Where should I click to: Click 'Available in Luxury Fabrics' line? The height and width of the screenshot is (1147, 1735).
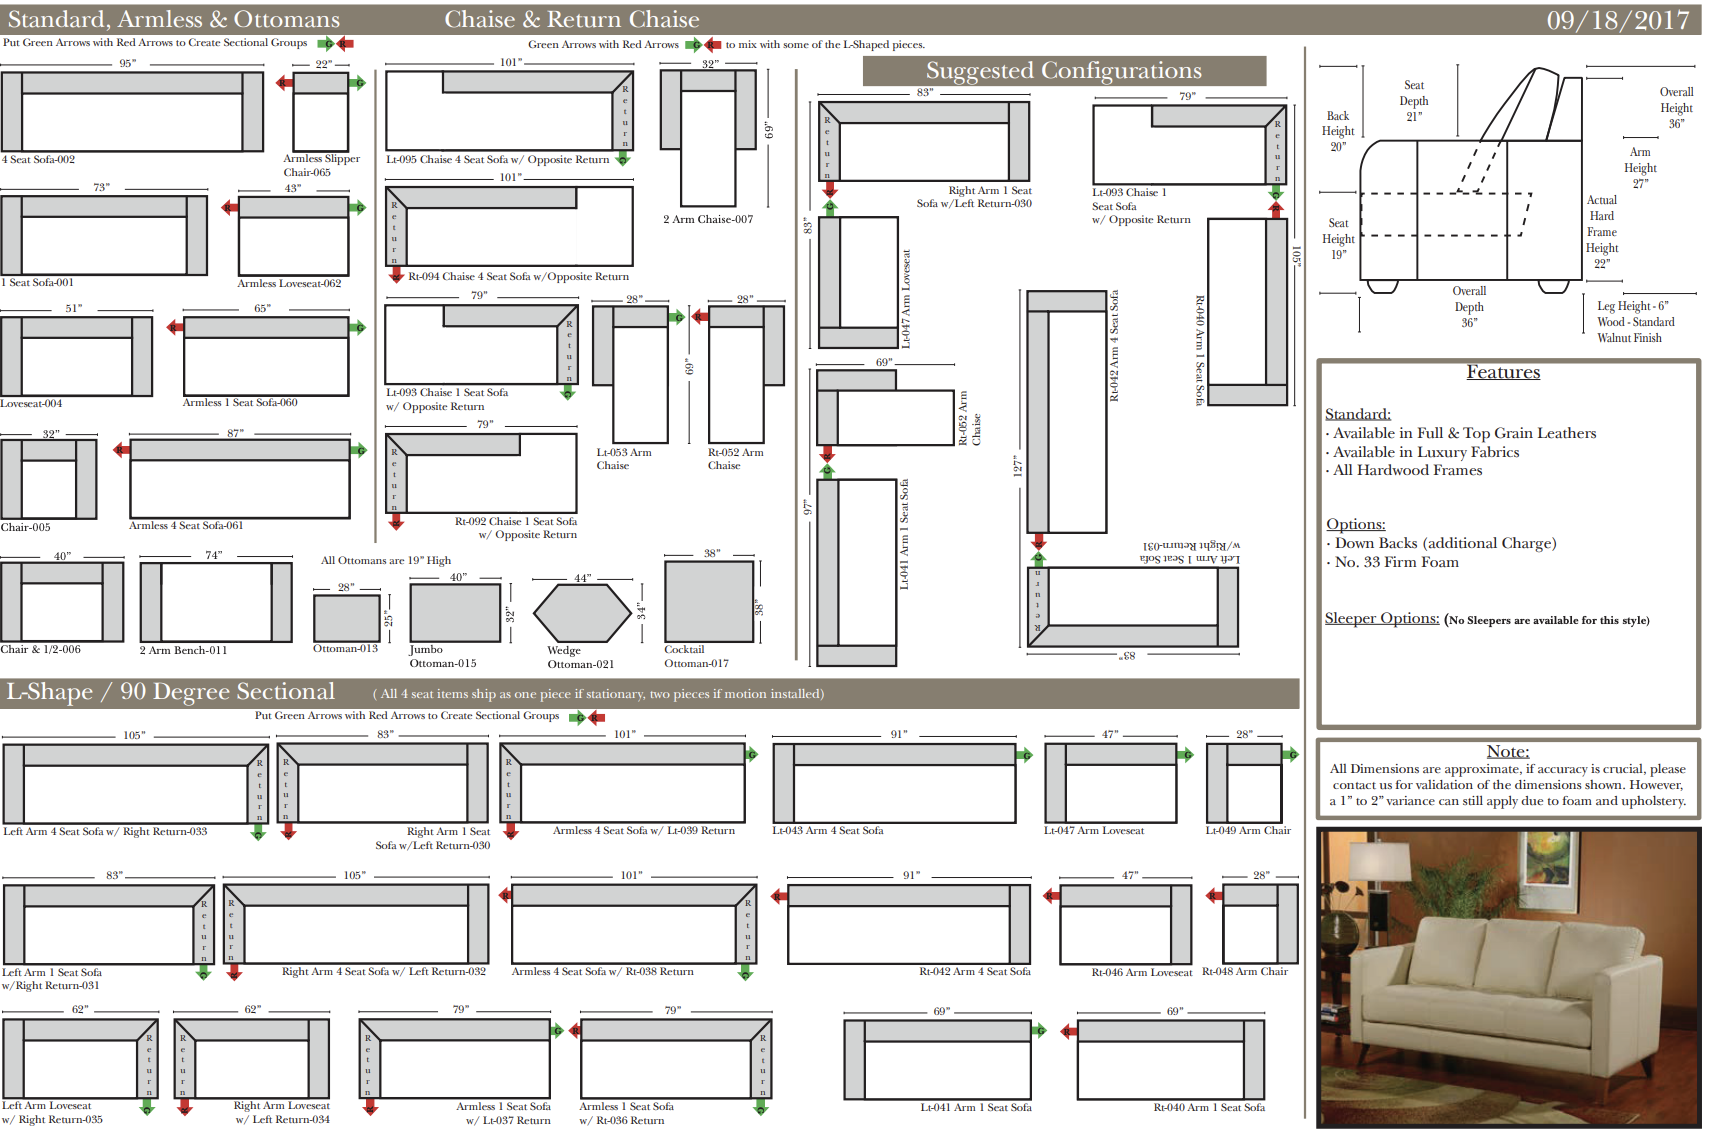(x=1426, y=452)
